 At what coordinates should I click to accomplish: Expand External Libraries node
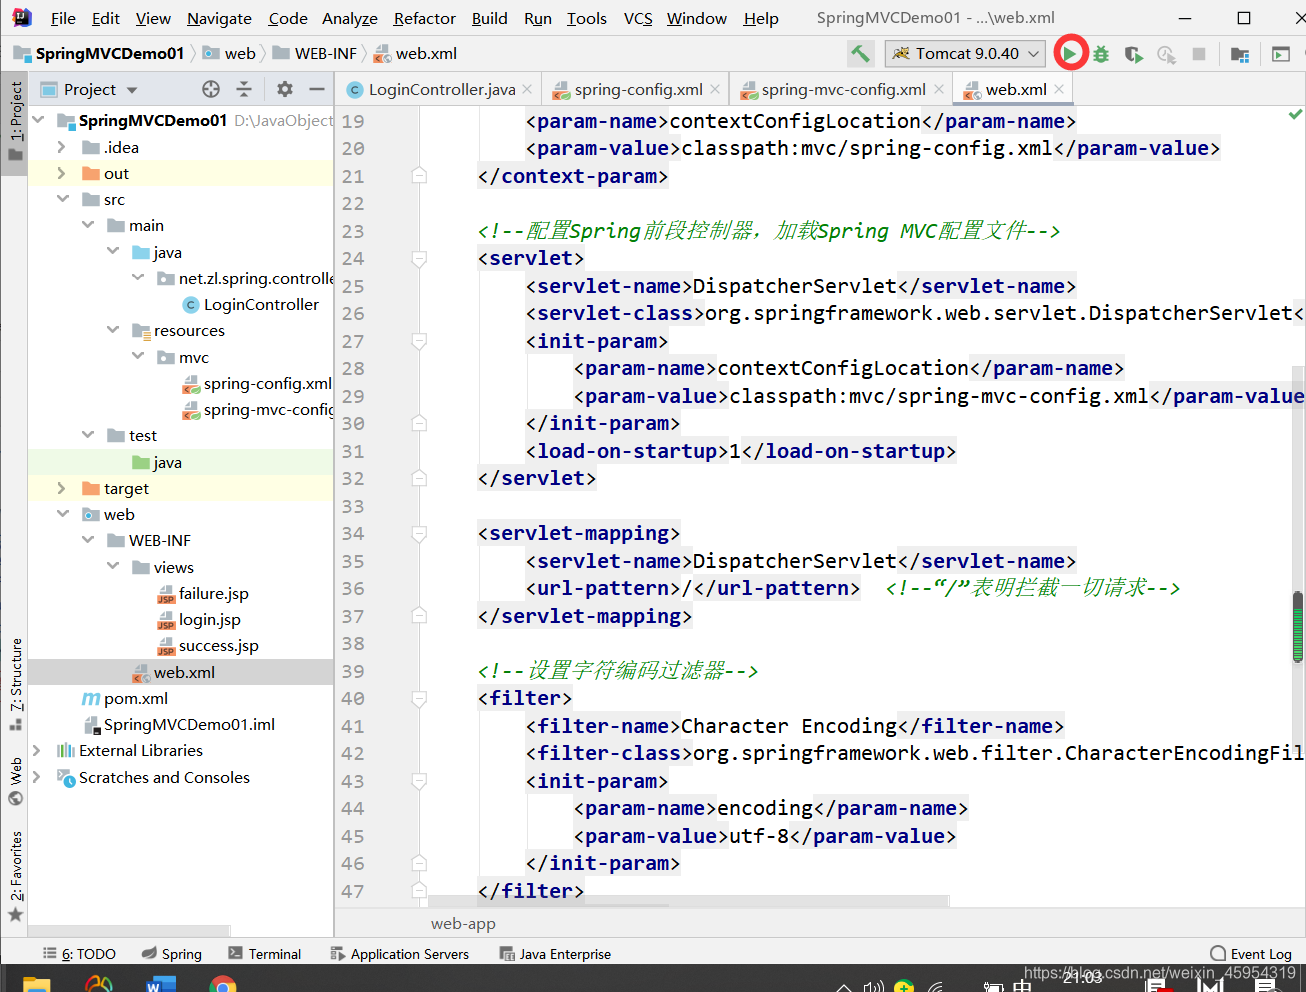37,750
